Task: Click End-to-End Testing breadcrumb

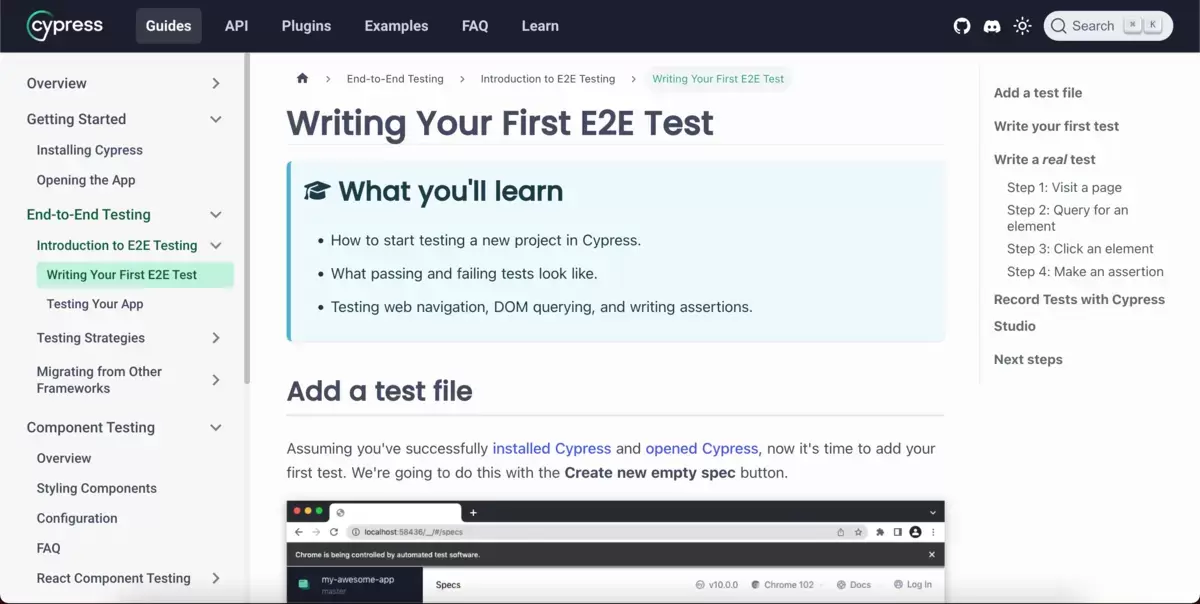Action: pos(395,79)
